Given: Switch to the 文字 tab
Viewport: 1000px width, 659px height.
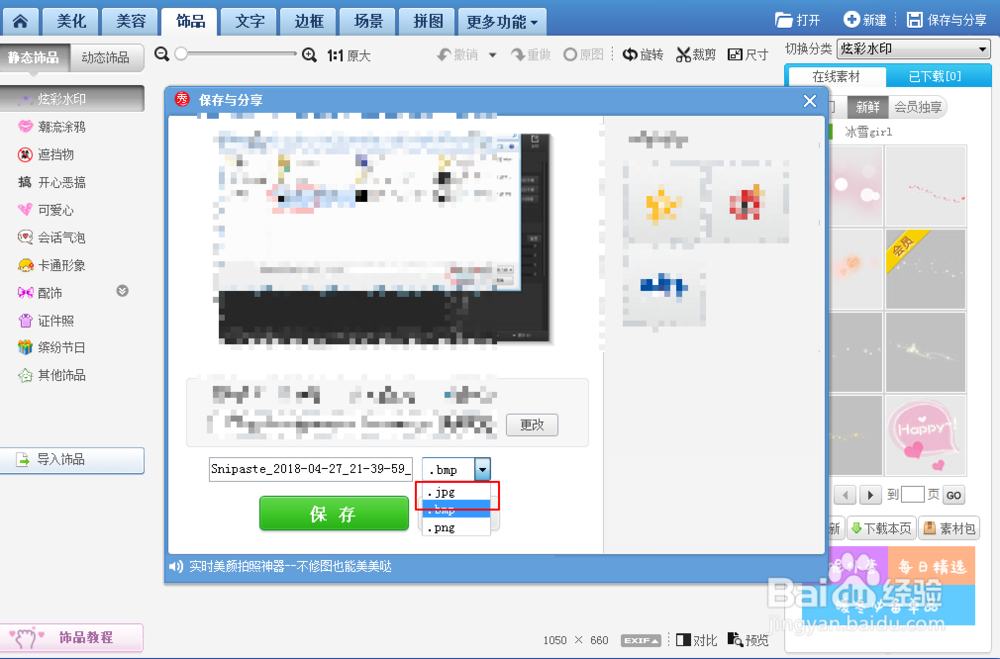Looking at the screenshot, I should pyautogui.click(x=249, y=22).
